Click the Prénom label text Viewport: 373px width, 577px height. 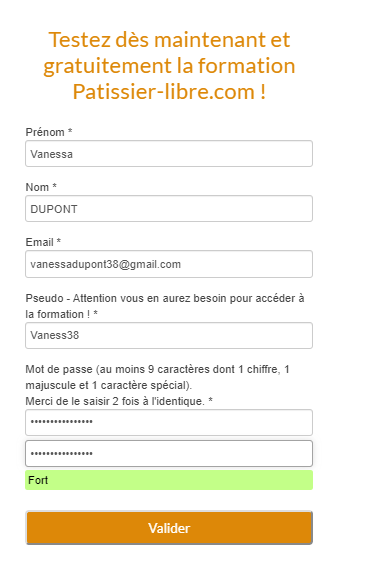45,132
